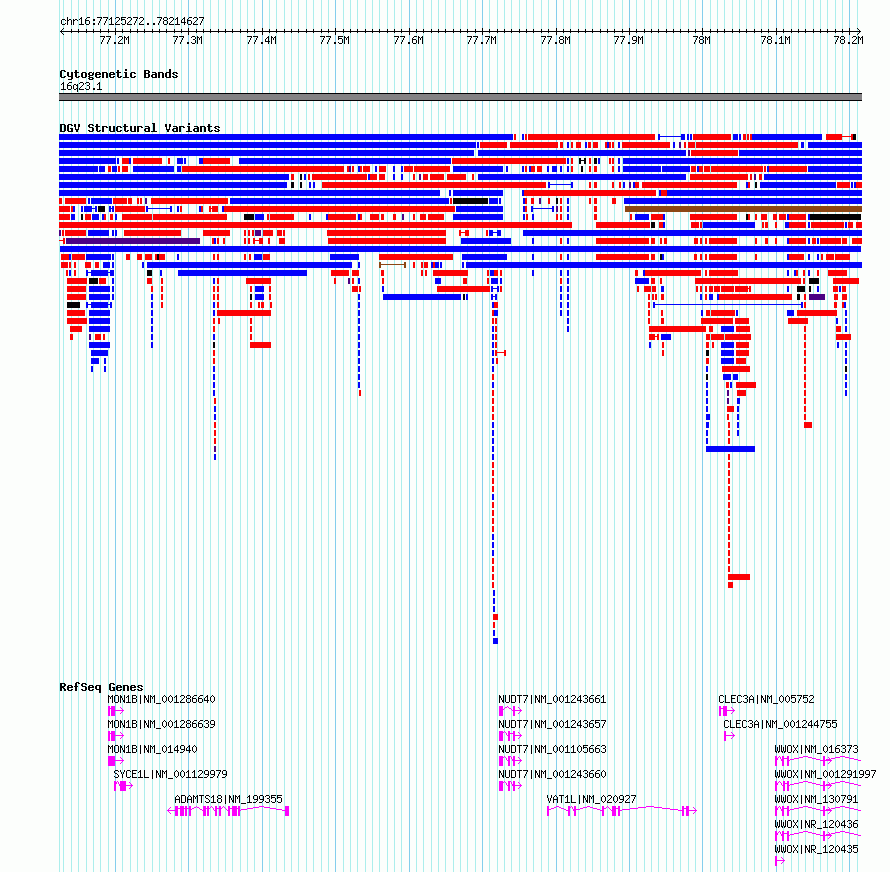Click the lowest blue variant square
Image resolution: width=890 pixels, height=872 pixels.
(x=496, y=641)
